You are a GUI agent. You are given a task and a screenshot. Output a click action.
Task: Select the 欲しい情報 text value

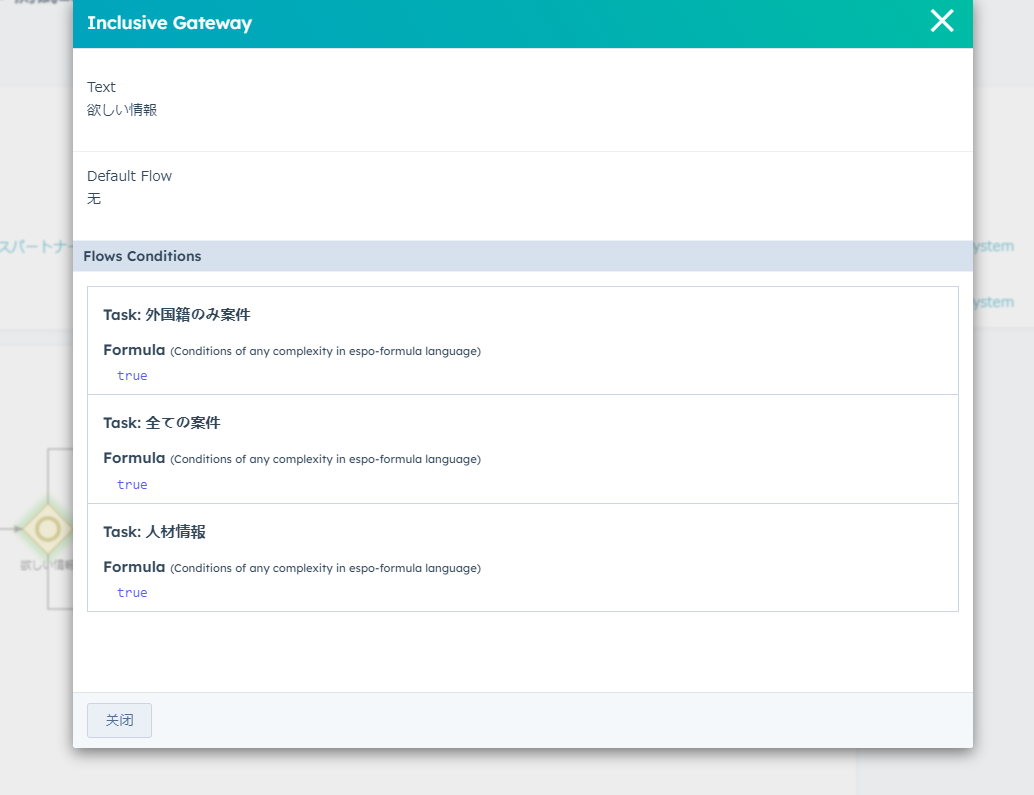pyautogui.click(x=122, y=110)
